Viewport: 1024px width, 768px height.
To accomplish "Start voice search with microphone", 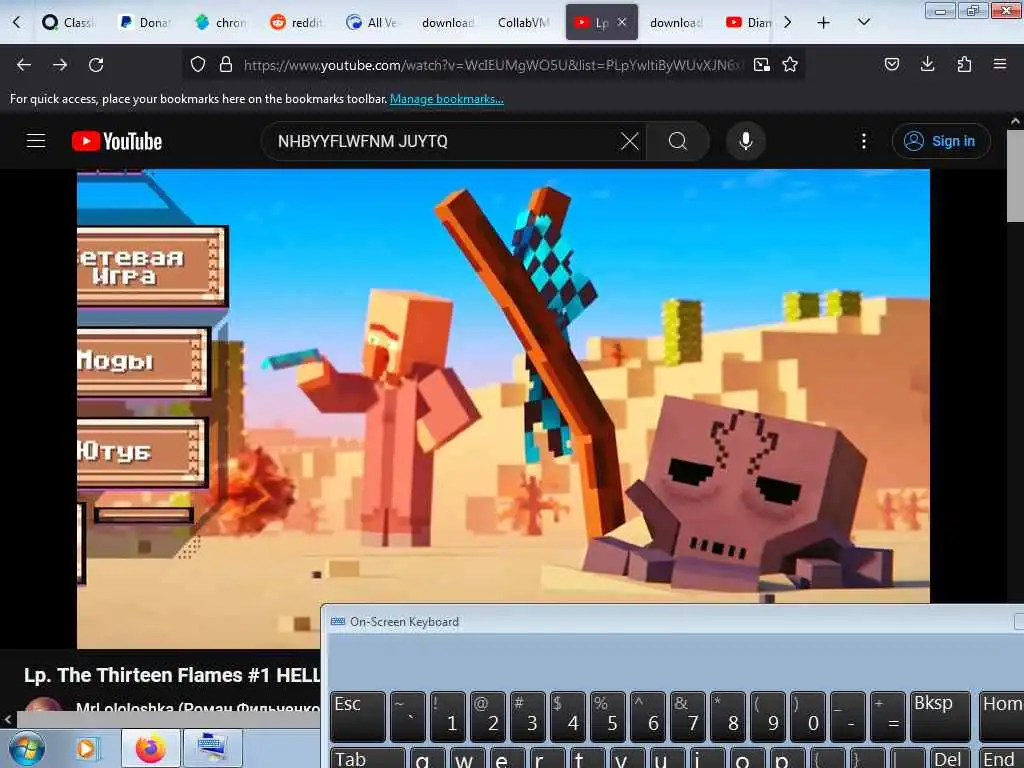I will click(746, 141).
